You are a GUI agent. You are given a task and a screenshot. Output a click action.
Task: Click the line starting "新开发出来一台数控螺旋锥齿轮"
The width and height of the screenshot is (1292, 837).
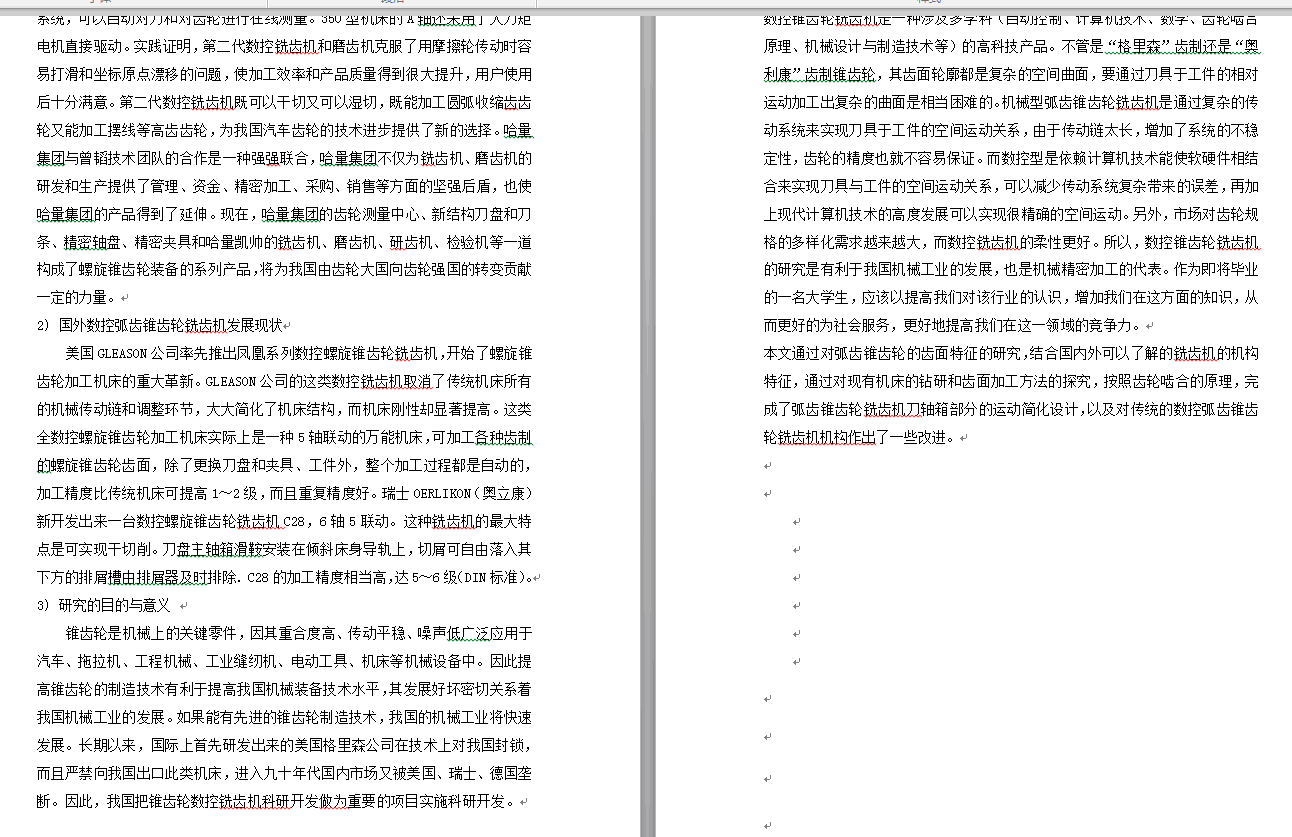(285, 521)
